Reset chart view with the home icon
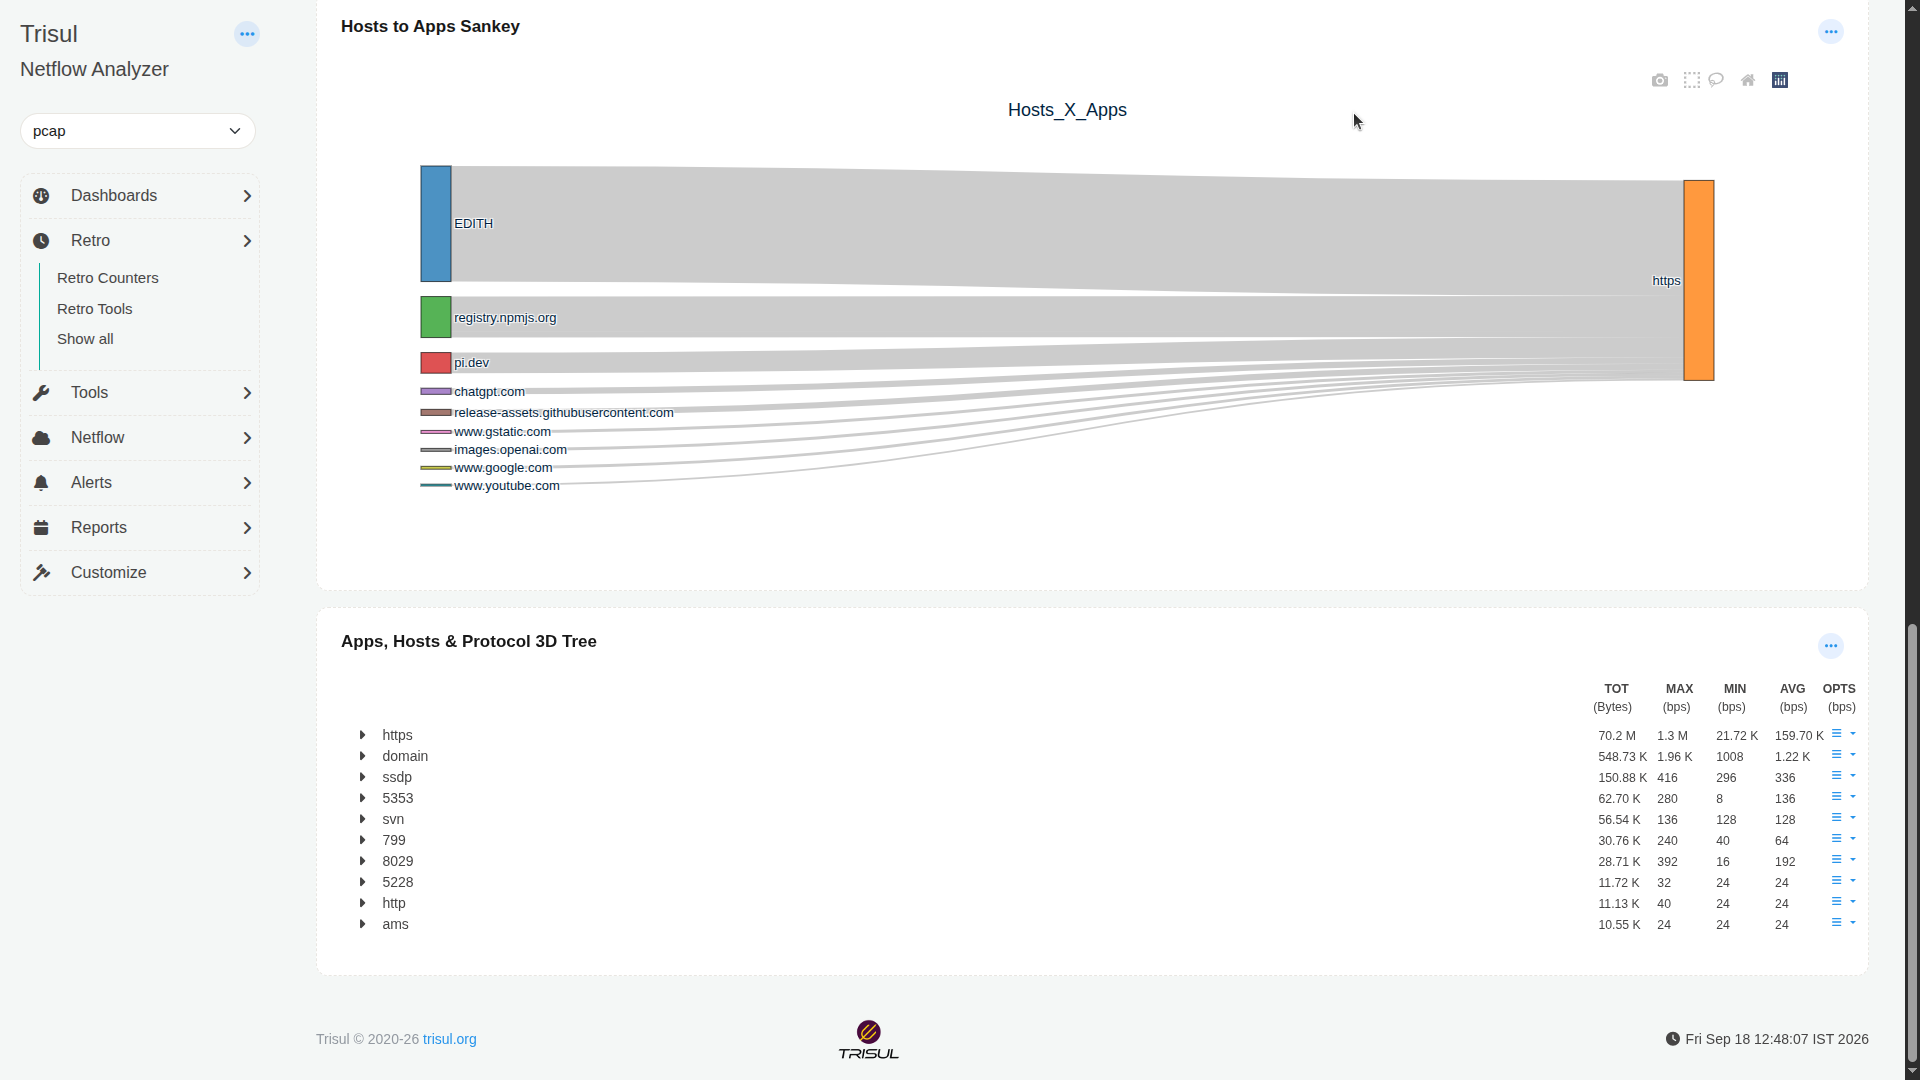The height and width of the screenshot is (1080, 1920). point(1748,80)
